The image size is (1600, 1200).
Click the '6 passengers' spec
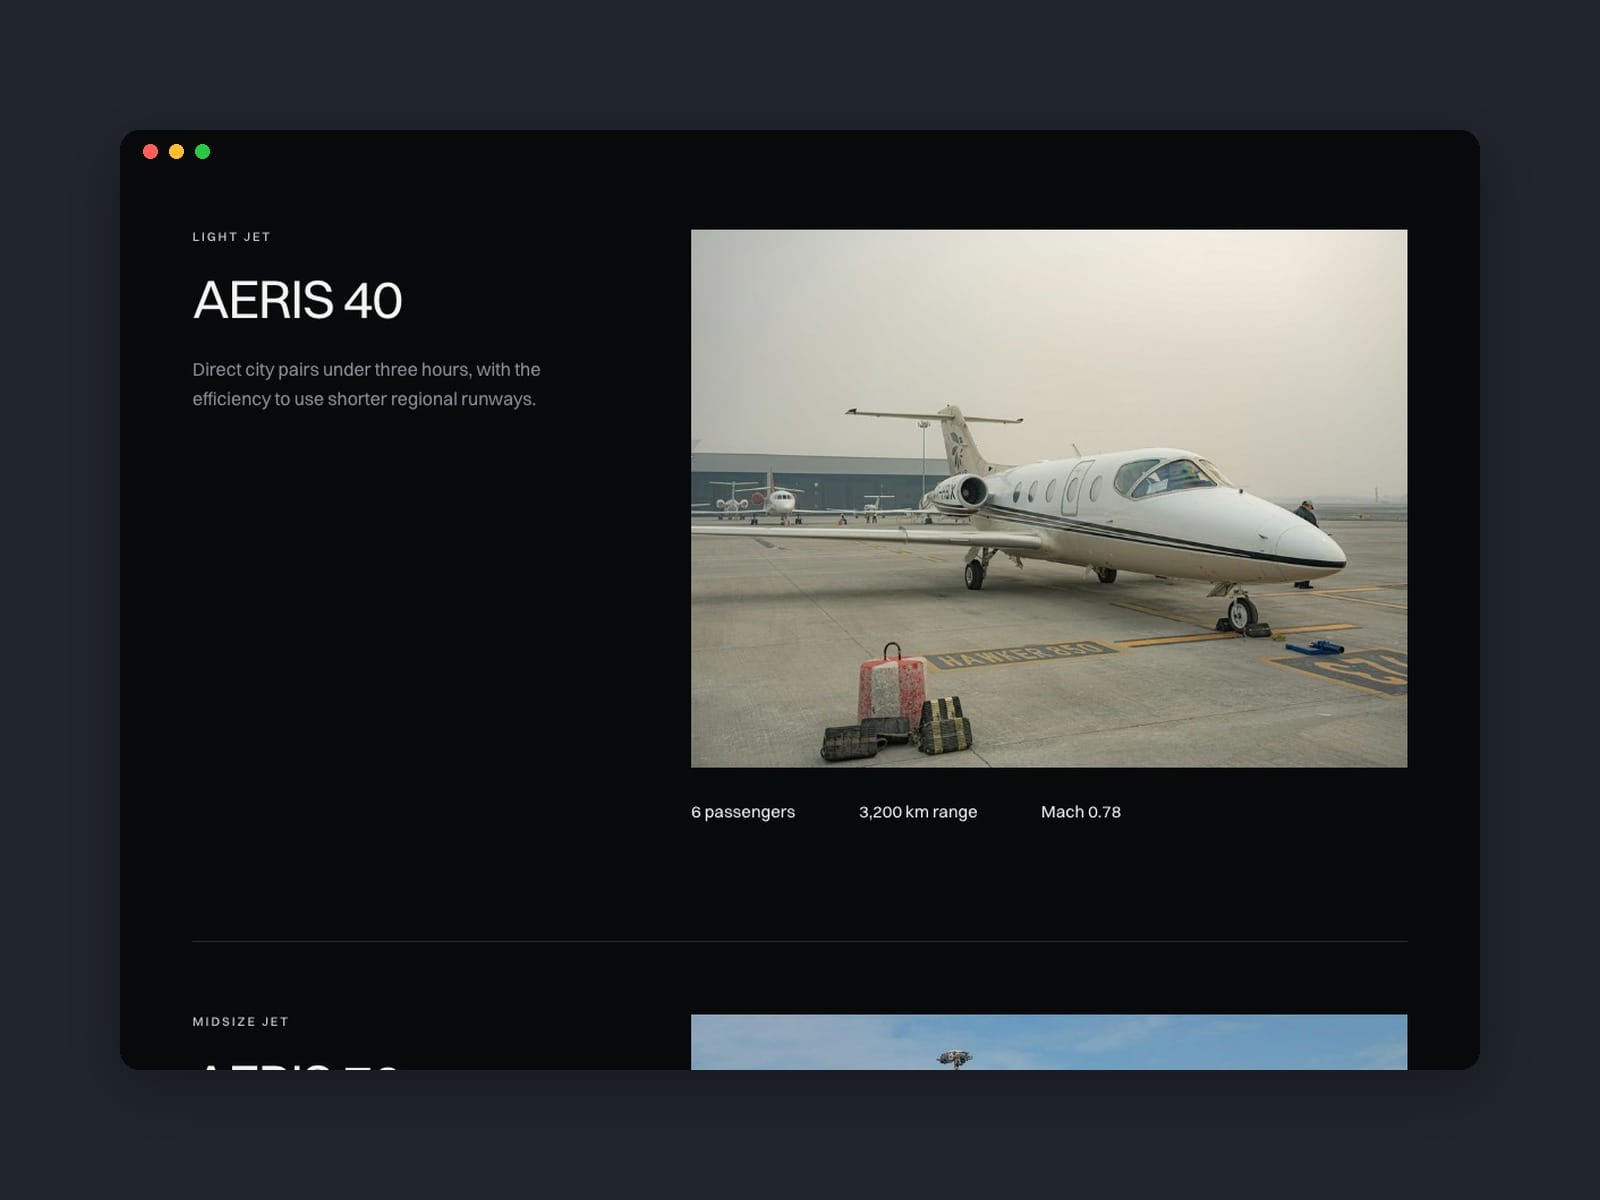tap(743, 812)
